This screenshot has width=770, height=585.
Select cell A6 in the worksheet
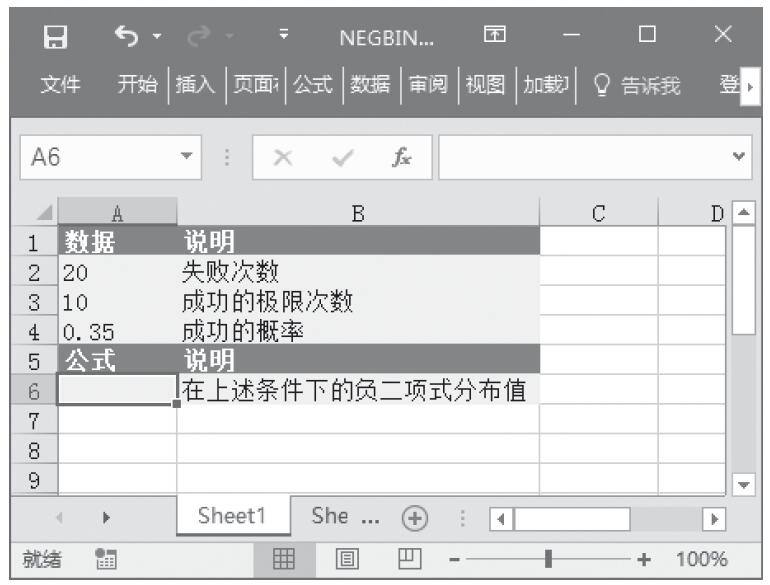click(x=117, y=390)
